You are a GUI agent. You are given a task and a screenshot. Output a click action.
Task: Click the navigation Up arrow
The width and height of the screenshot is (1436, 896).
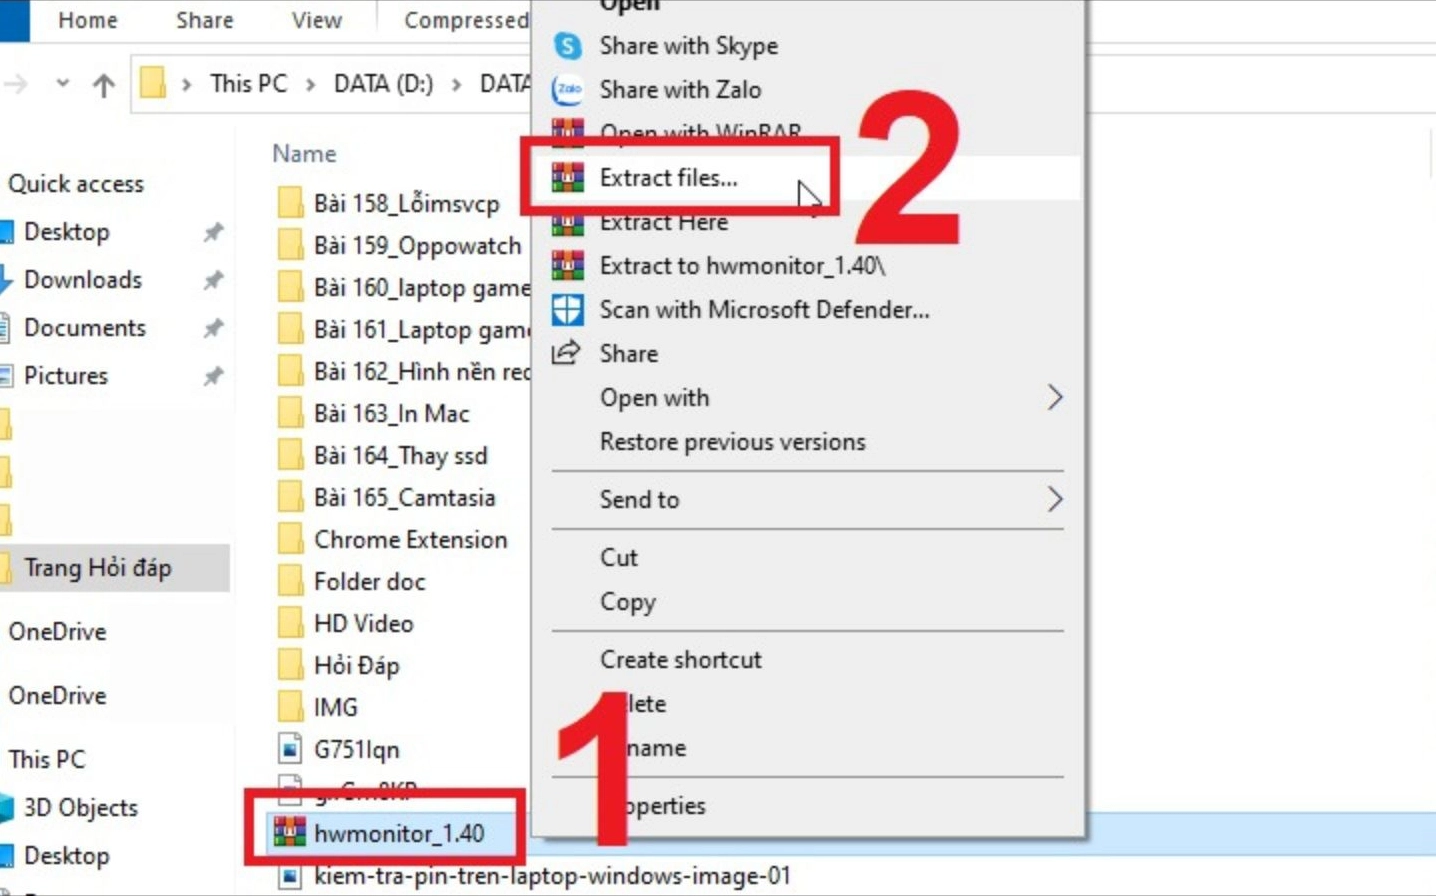[103, 84]
